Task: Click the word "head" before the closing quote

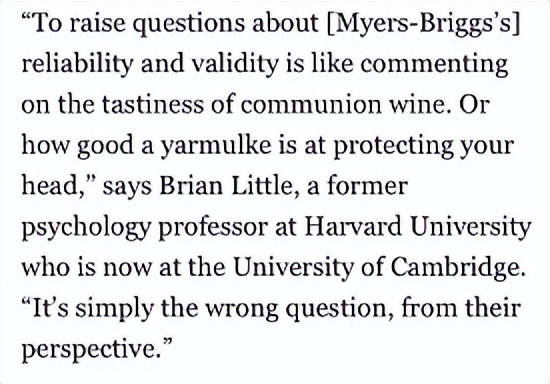Action: (x=50, y=185)
